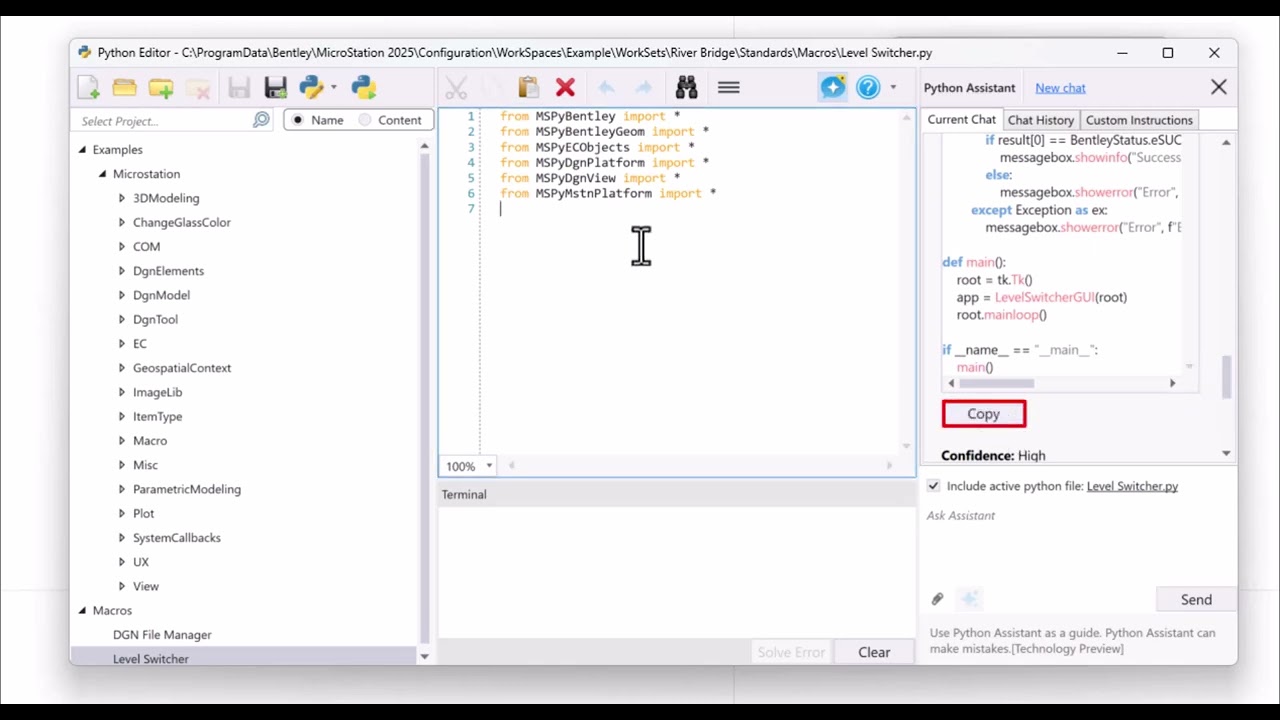The height and width of the screenshot is (720, 1280).
Task: Click project tree scroll down arrow
Action: [x=424, y=656]
